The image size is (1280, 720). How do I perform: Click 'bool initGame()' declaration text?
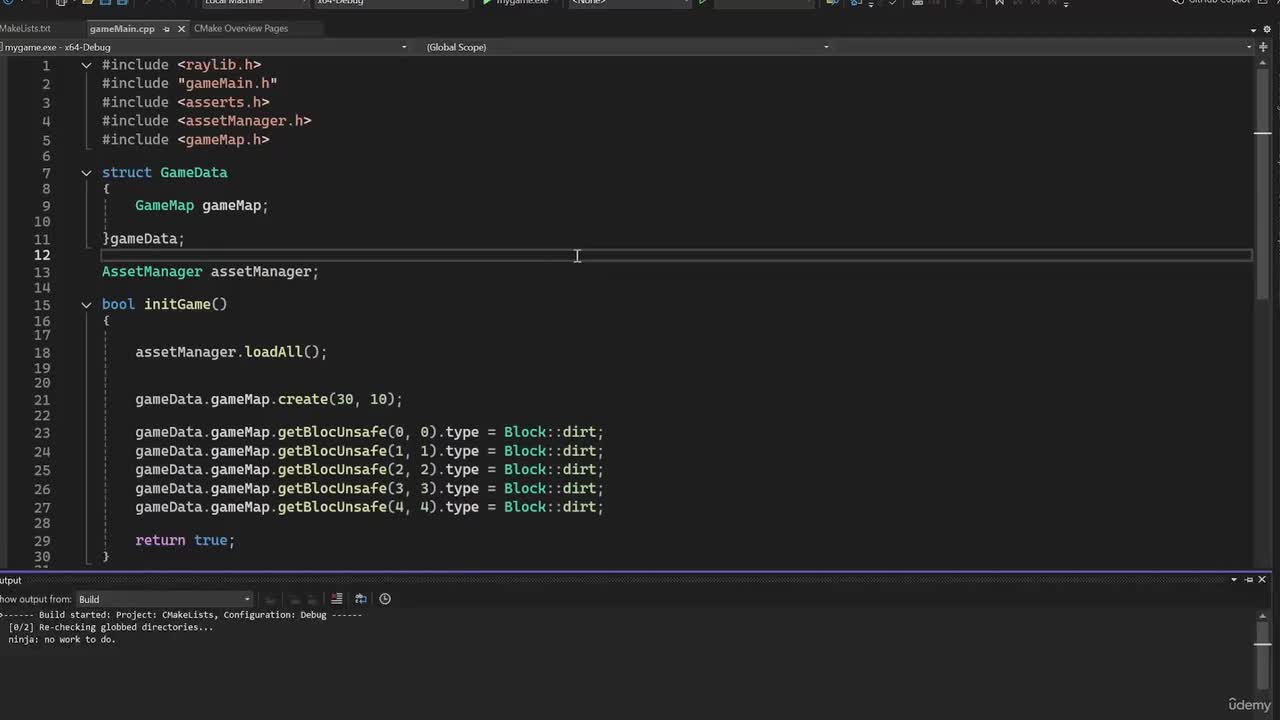click(x=164, y=305)
